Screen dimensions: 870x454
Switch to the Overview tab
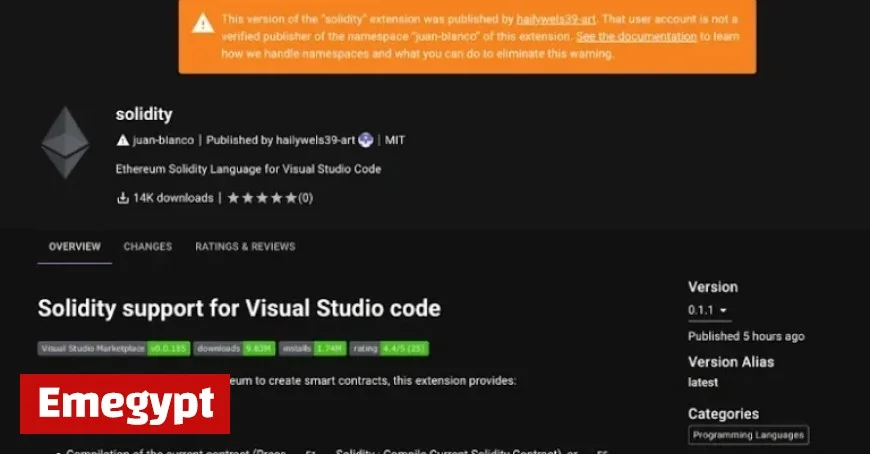[75, 246]
